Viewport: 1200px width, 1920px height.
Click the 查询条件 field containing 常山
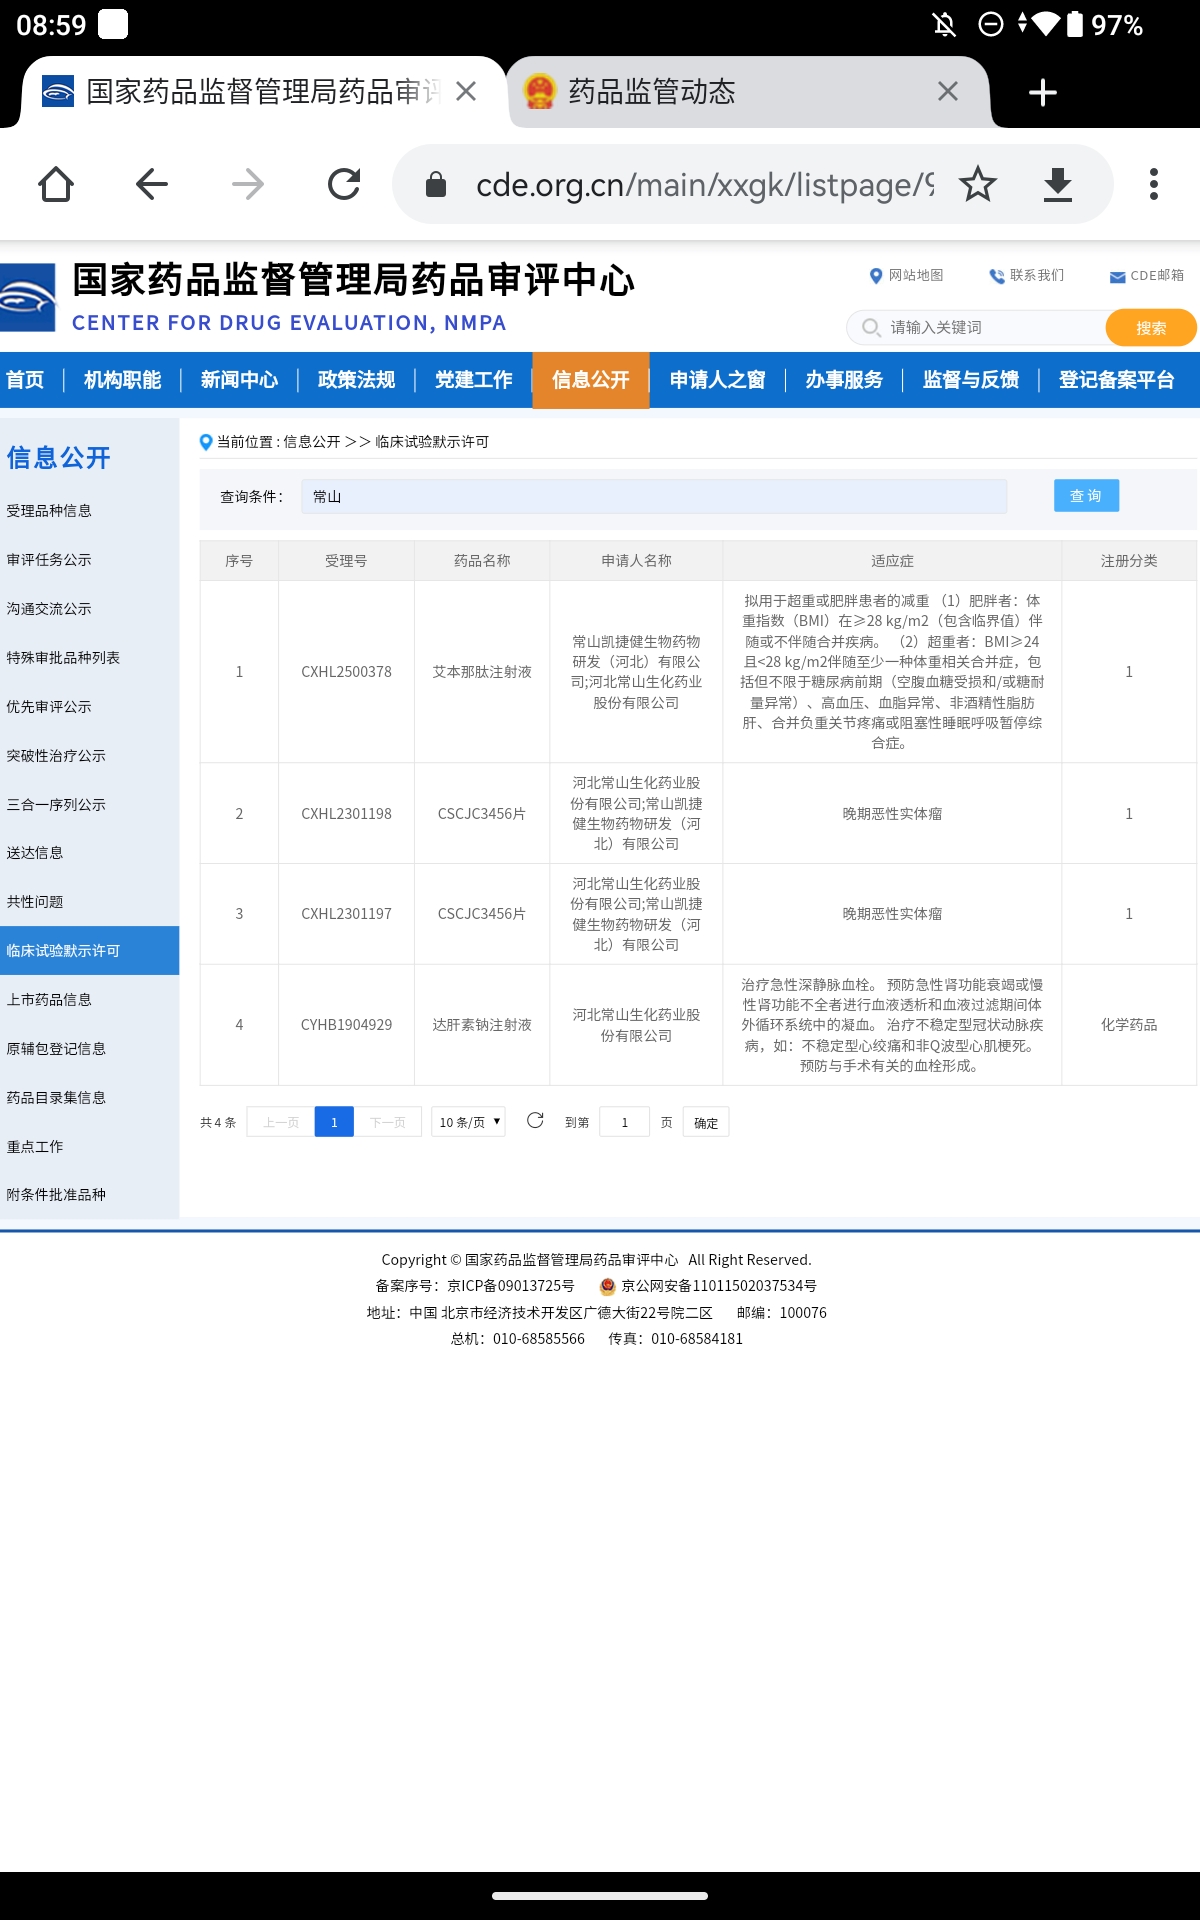[x=654, y=497]
